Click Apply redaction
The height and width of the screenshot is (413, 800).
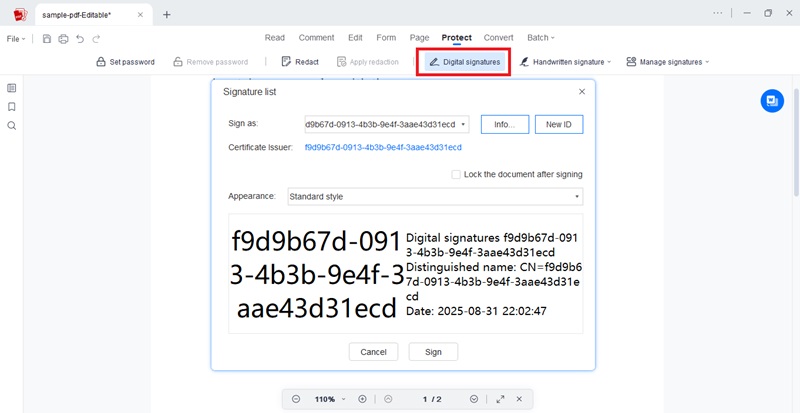pyautogui.click(x=367, y=62)
